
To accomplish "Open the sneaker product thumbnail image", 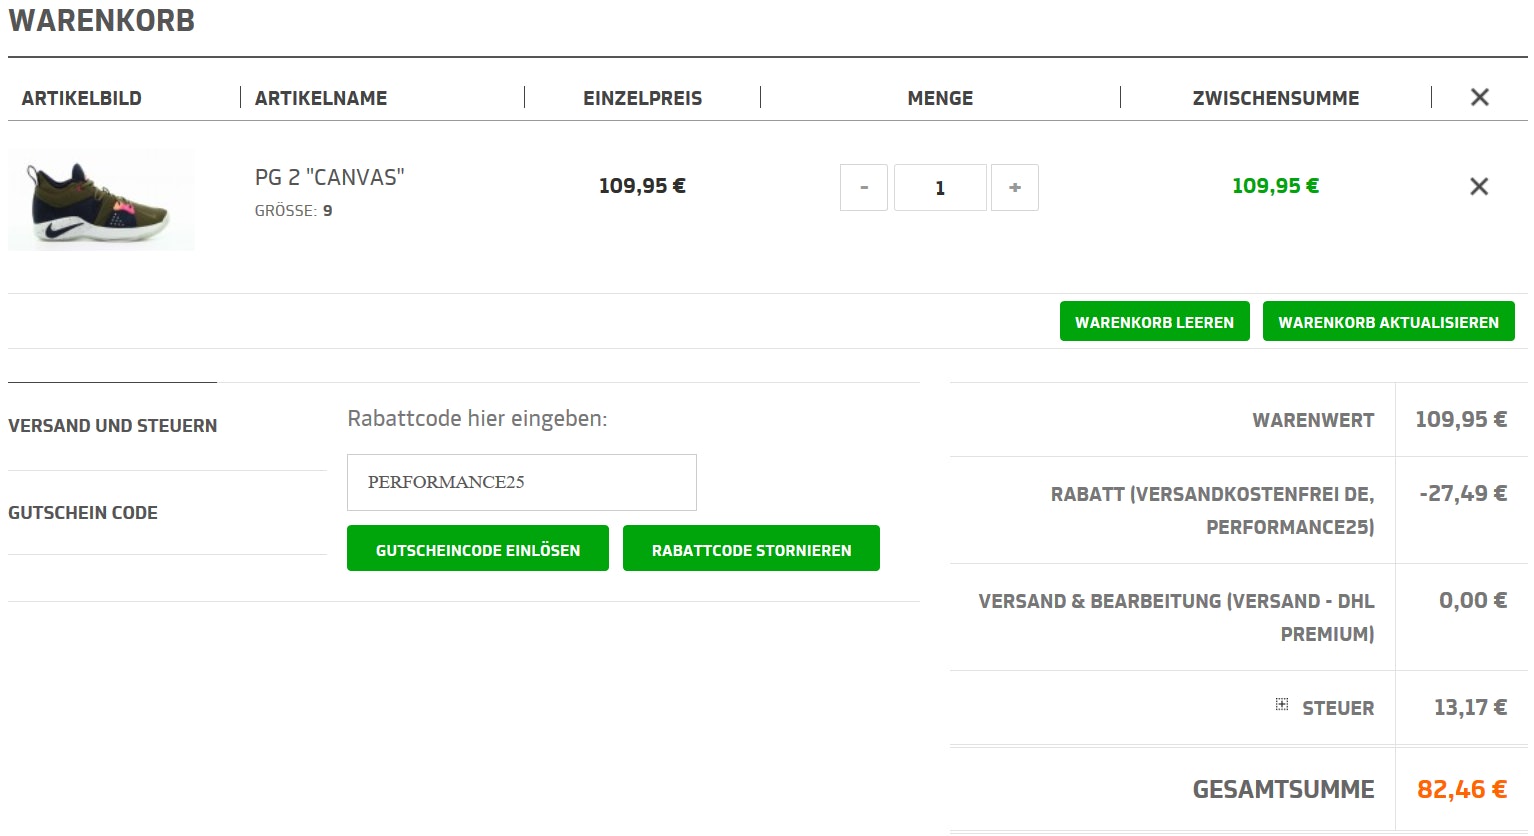I will tap(101, 200).
